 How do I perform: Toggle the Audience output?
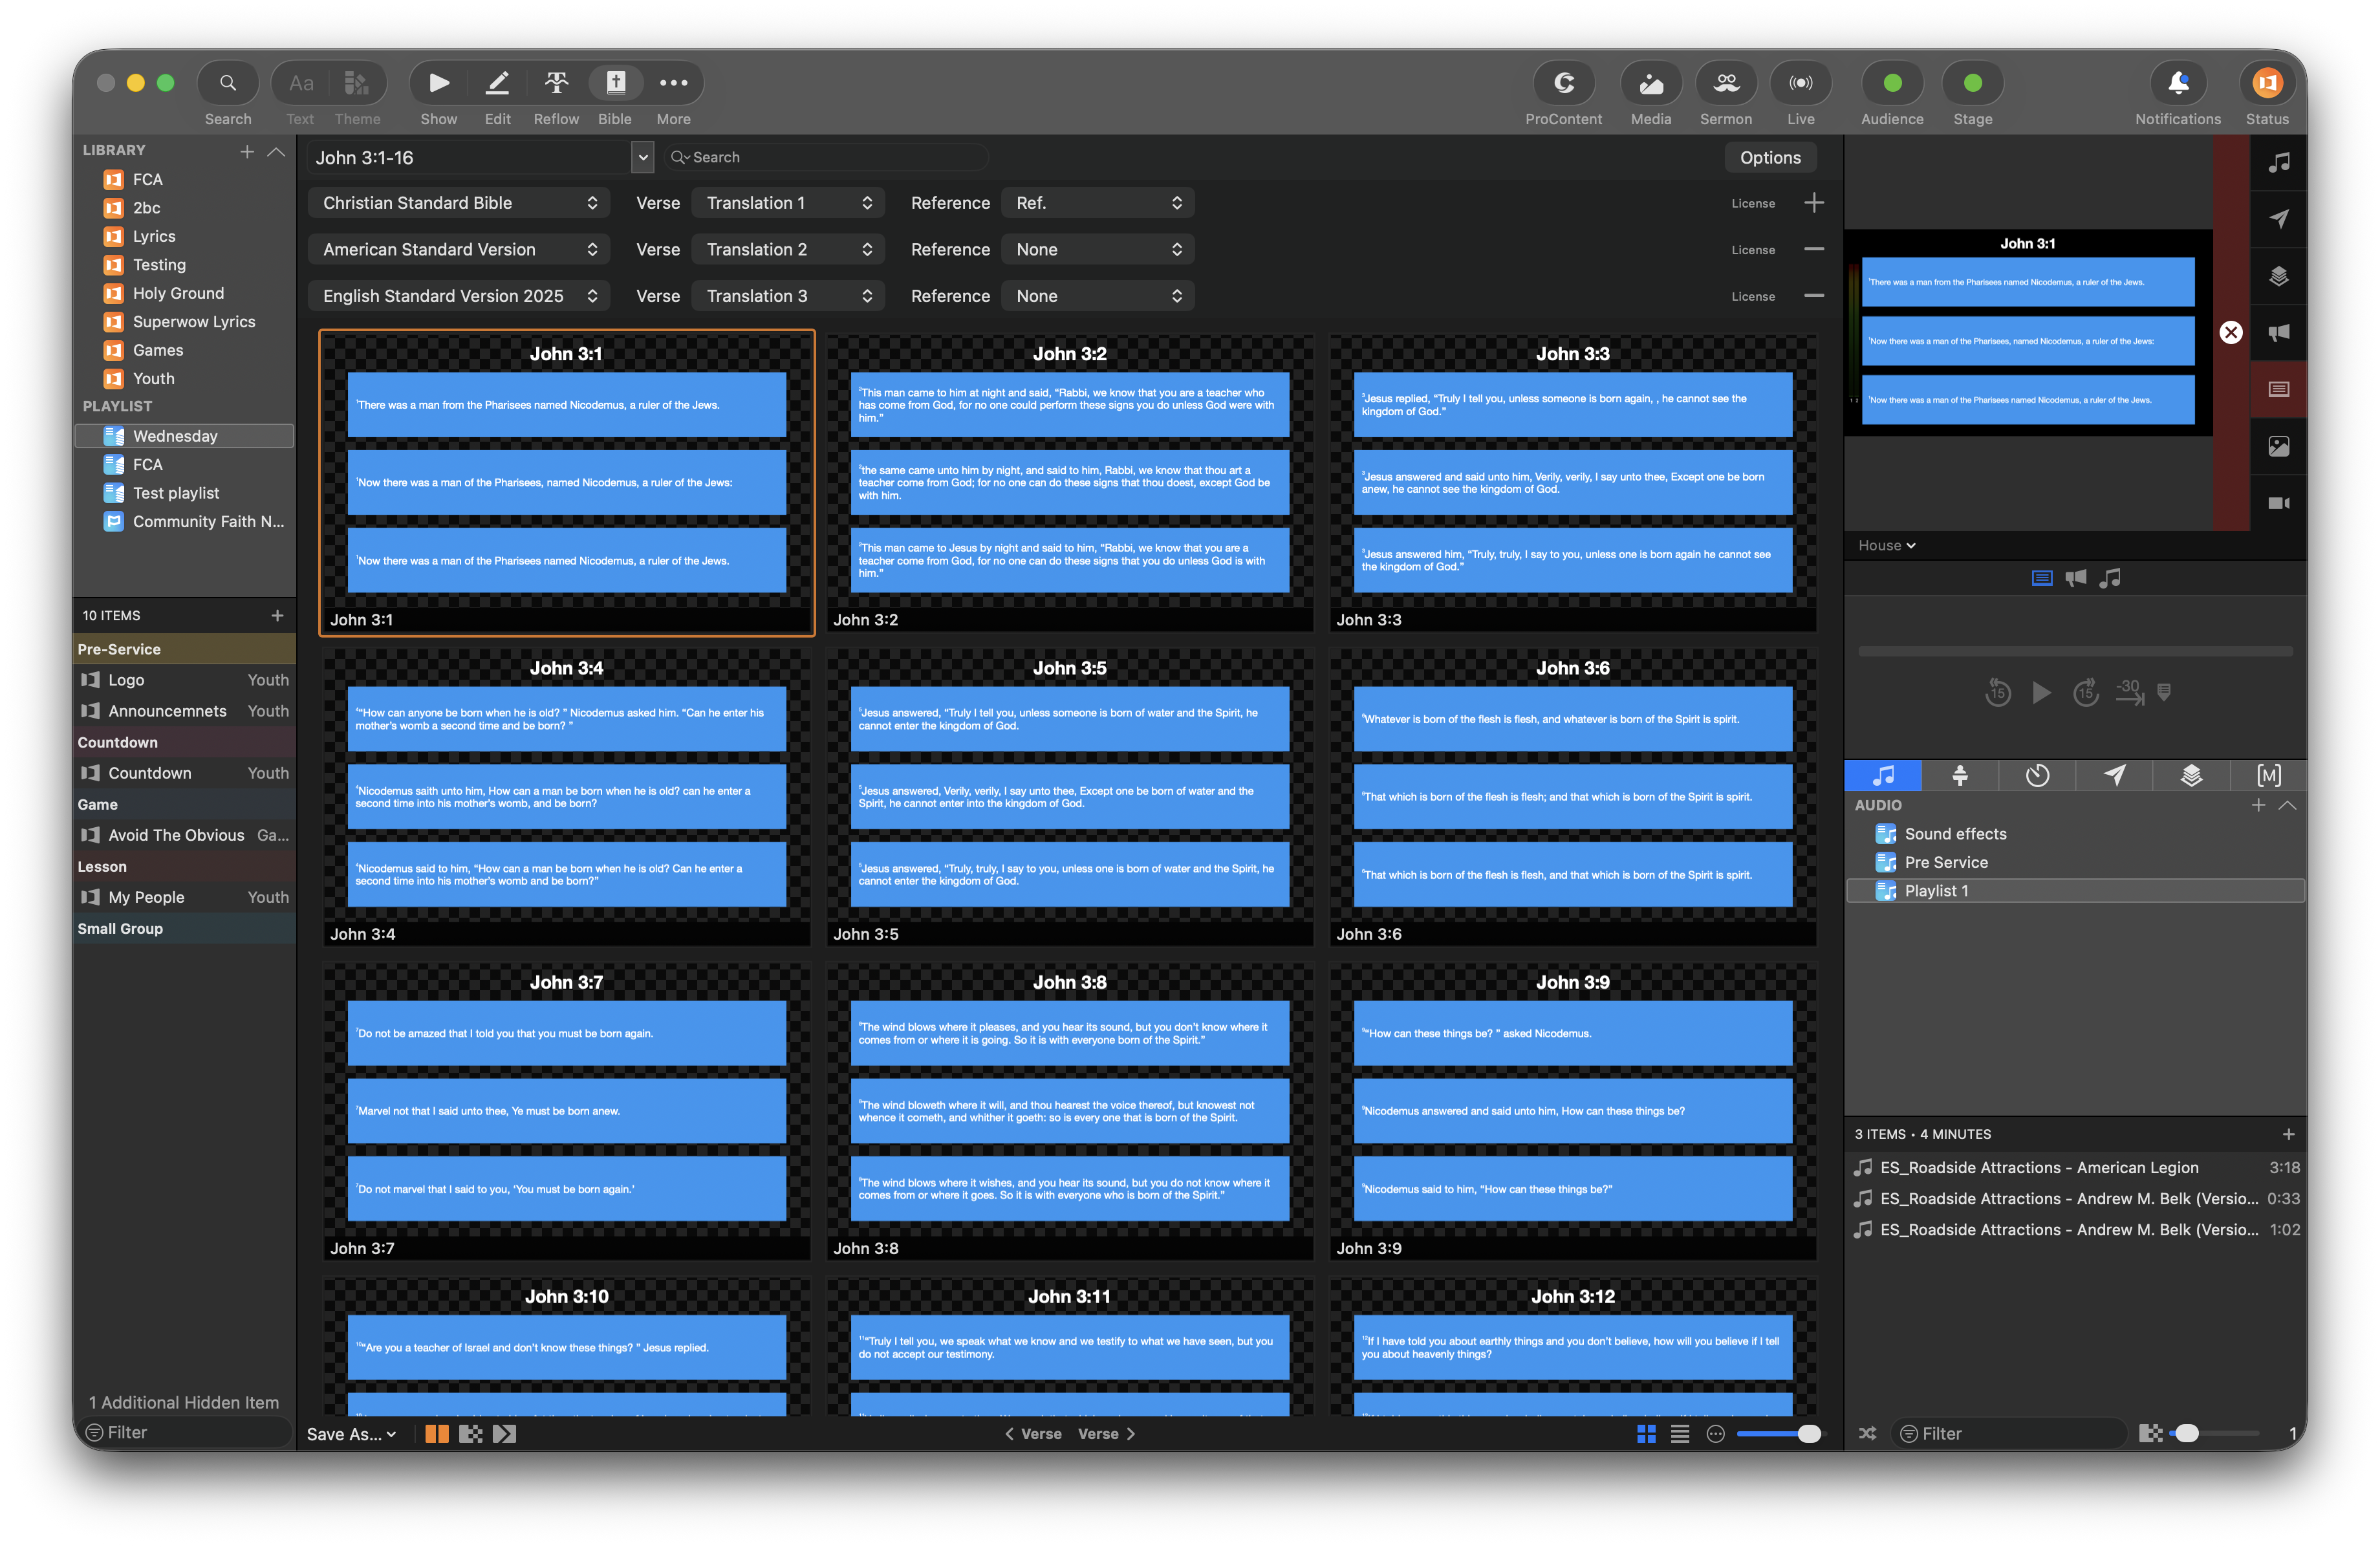point(1892,84)
